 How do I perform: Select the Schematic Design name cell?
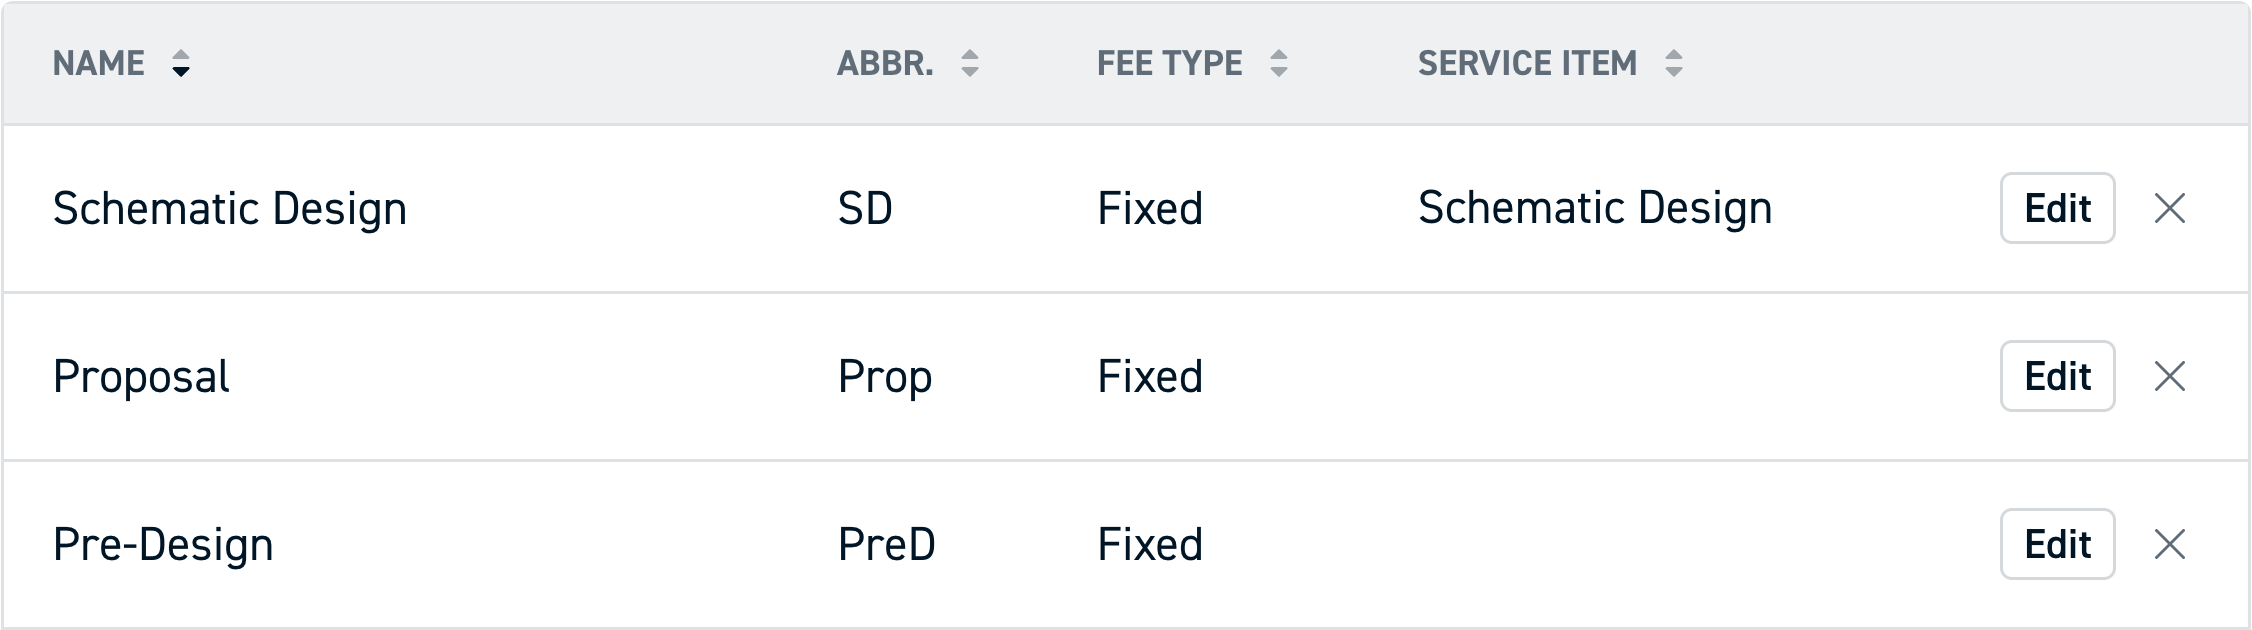pyautogui.click(x=230, y=208)
